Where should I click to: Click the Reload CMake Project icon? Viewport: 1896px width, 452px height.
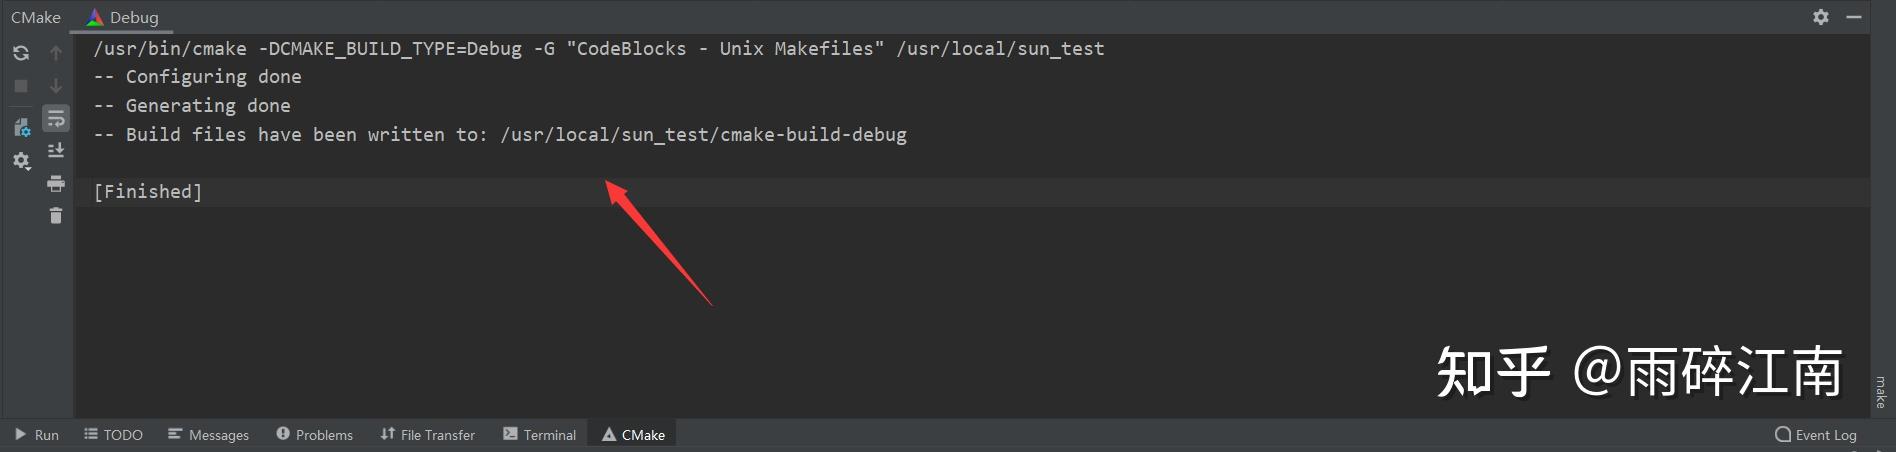pyautogui.click(x=21, y=53)
